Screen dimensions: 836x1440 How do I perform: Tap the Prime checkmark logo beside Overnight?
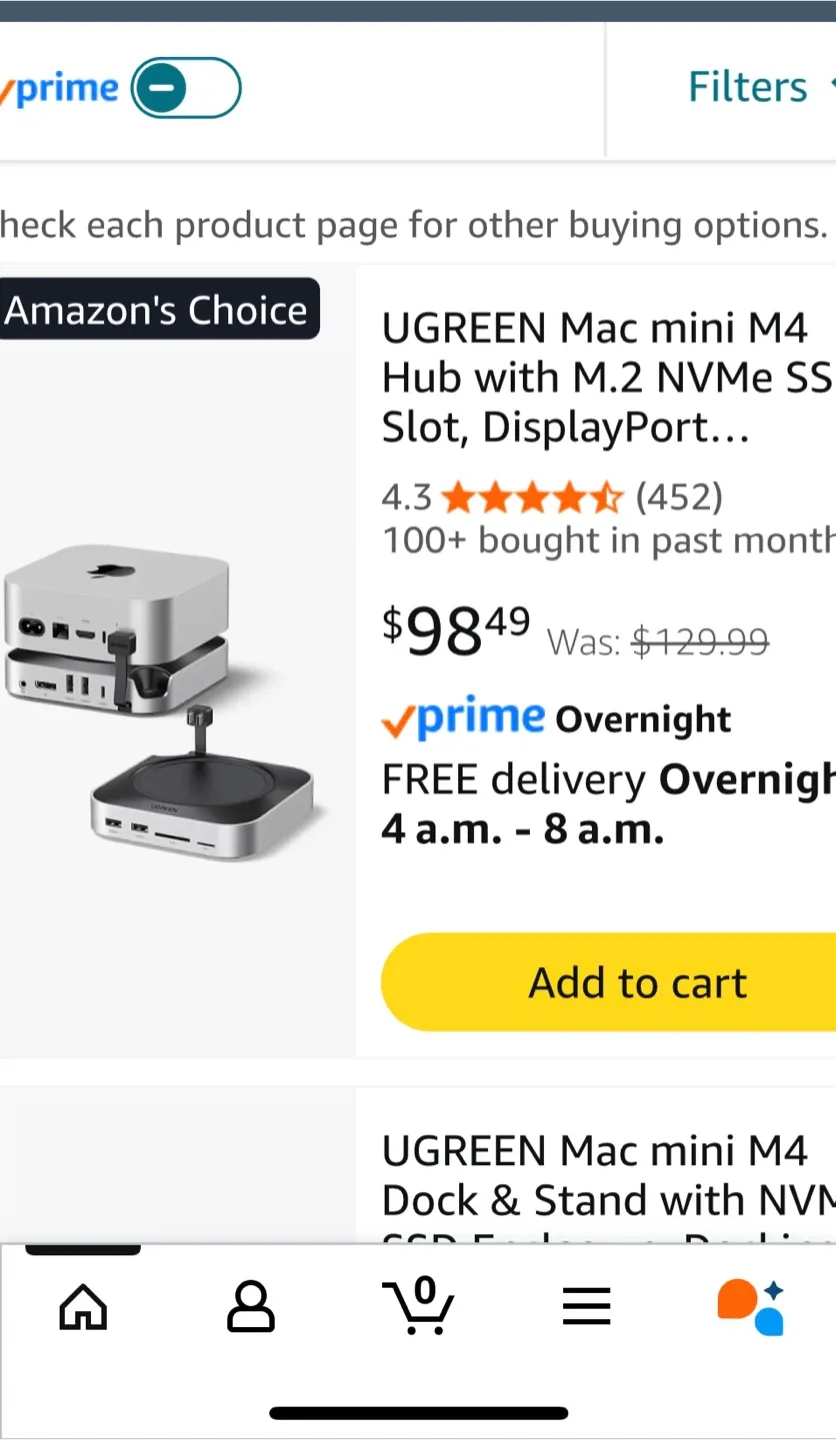point(463,718)
